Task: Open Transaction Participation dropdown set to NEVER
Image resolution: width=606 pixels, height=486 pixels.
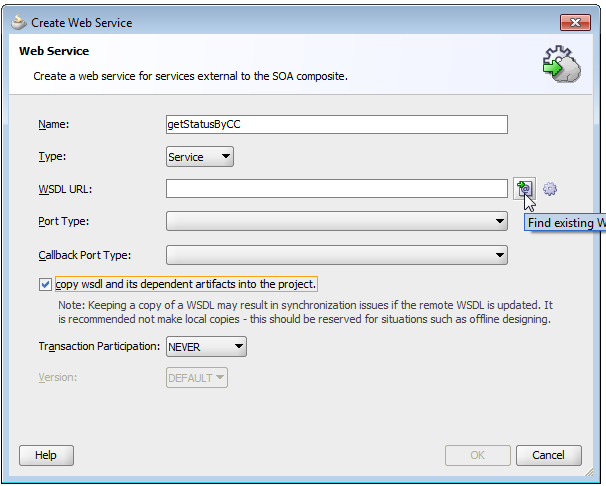Action: [x=206, y=346]
